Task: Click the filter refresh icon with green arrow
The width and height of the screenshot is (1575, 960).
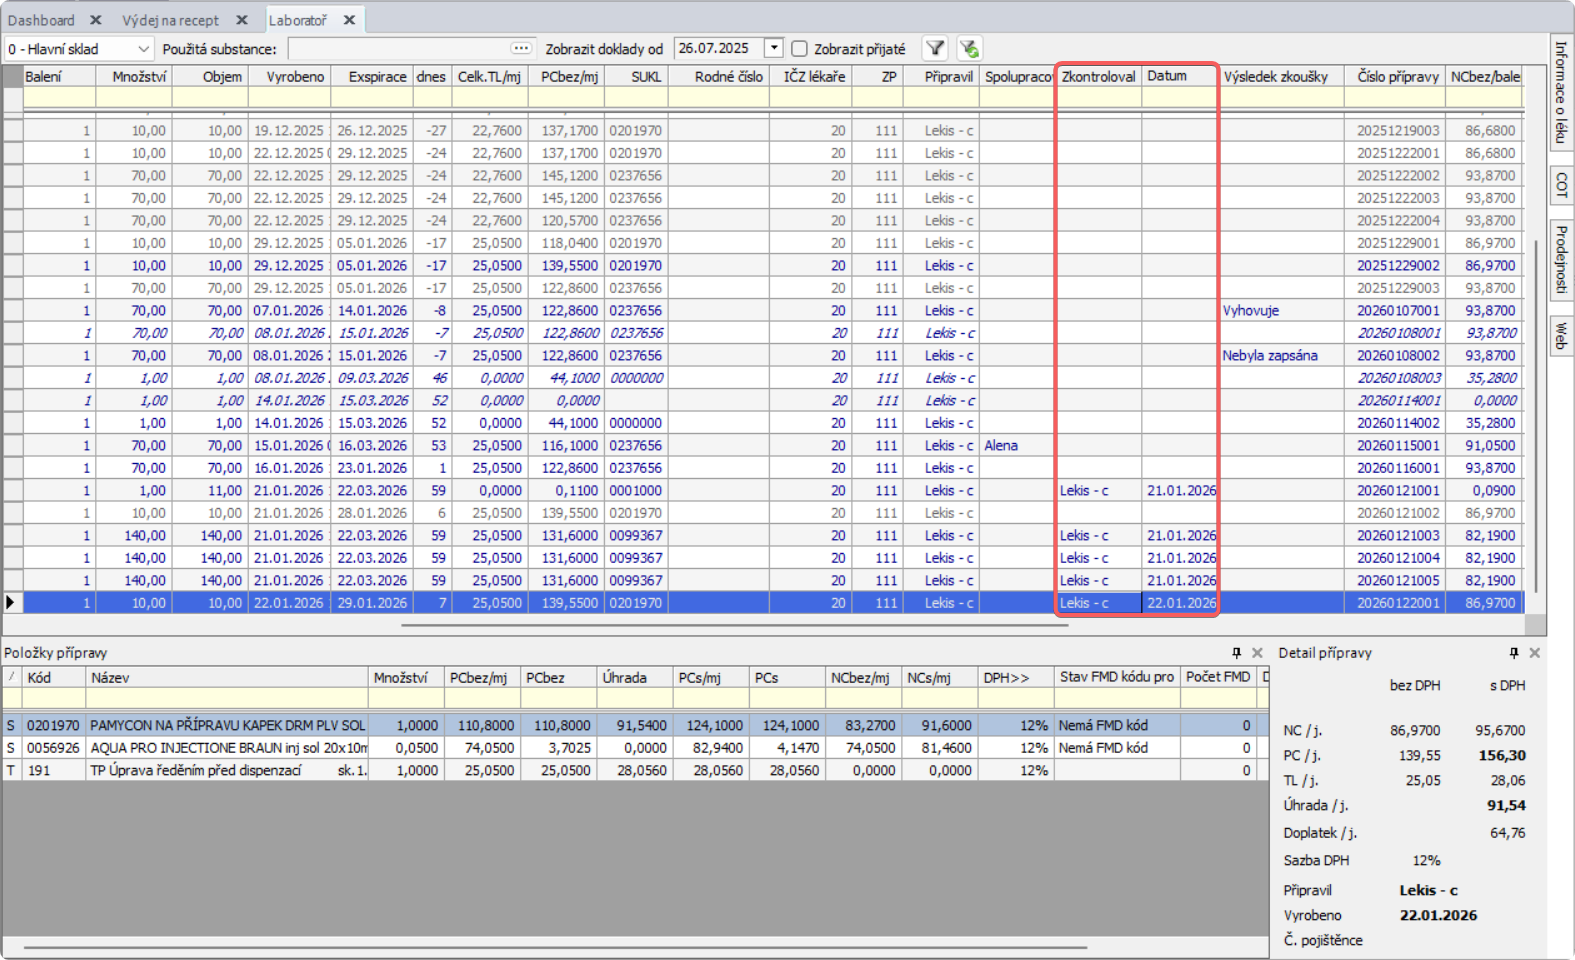Action: coord(968,48)
